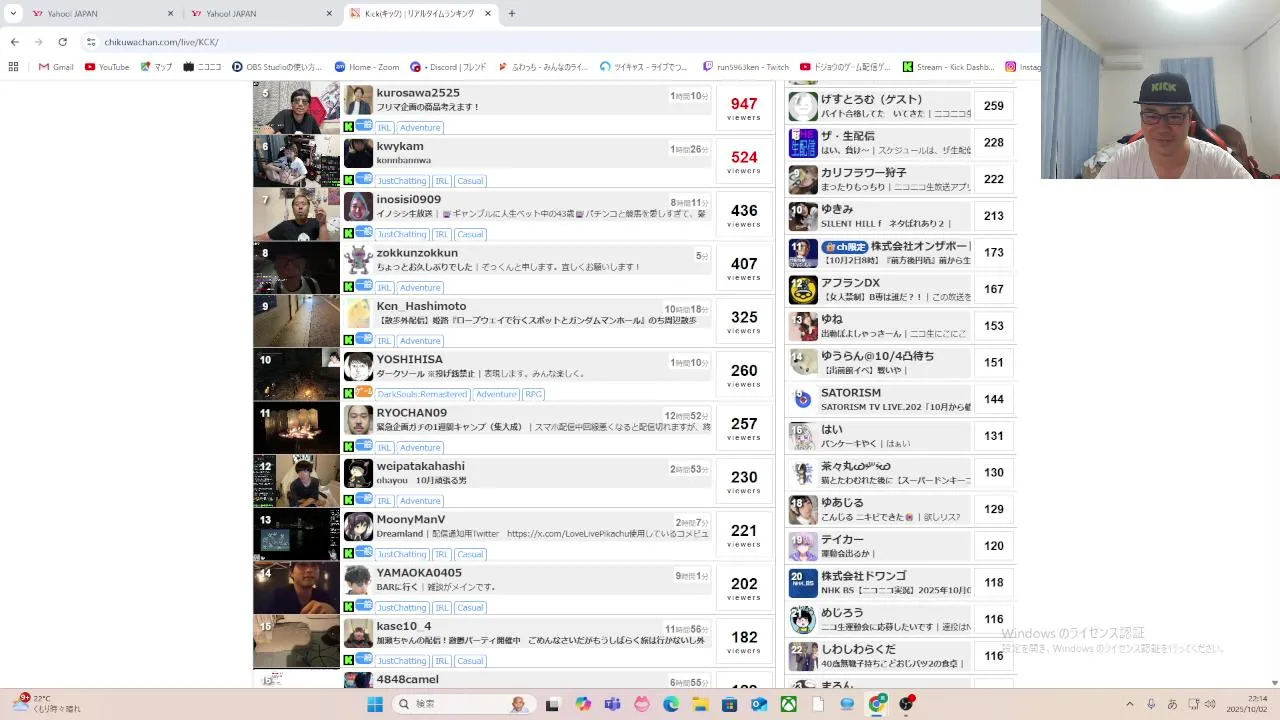Open RYOCHAN09's stream link

pos(411,413)
